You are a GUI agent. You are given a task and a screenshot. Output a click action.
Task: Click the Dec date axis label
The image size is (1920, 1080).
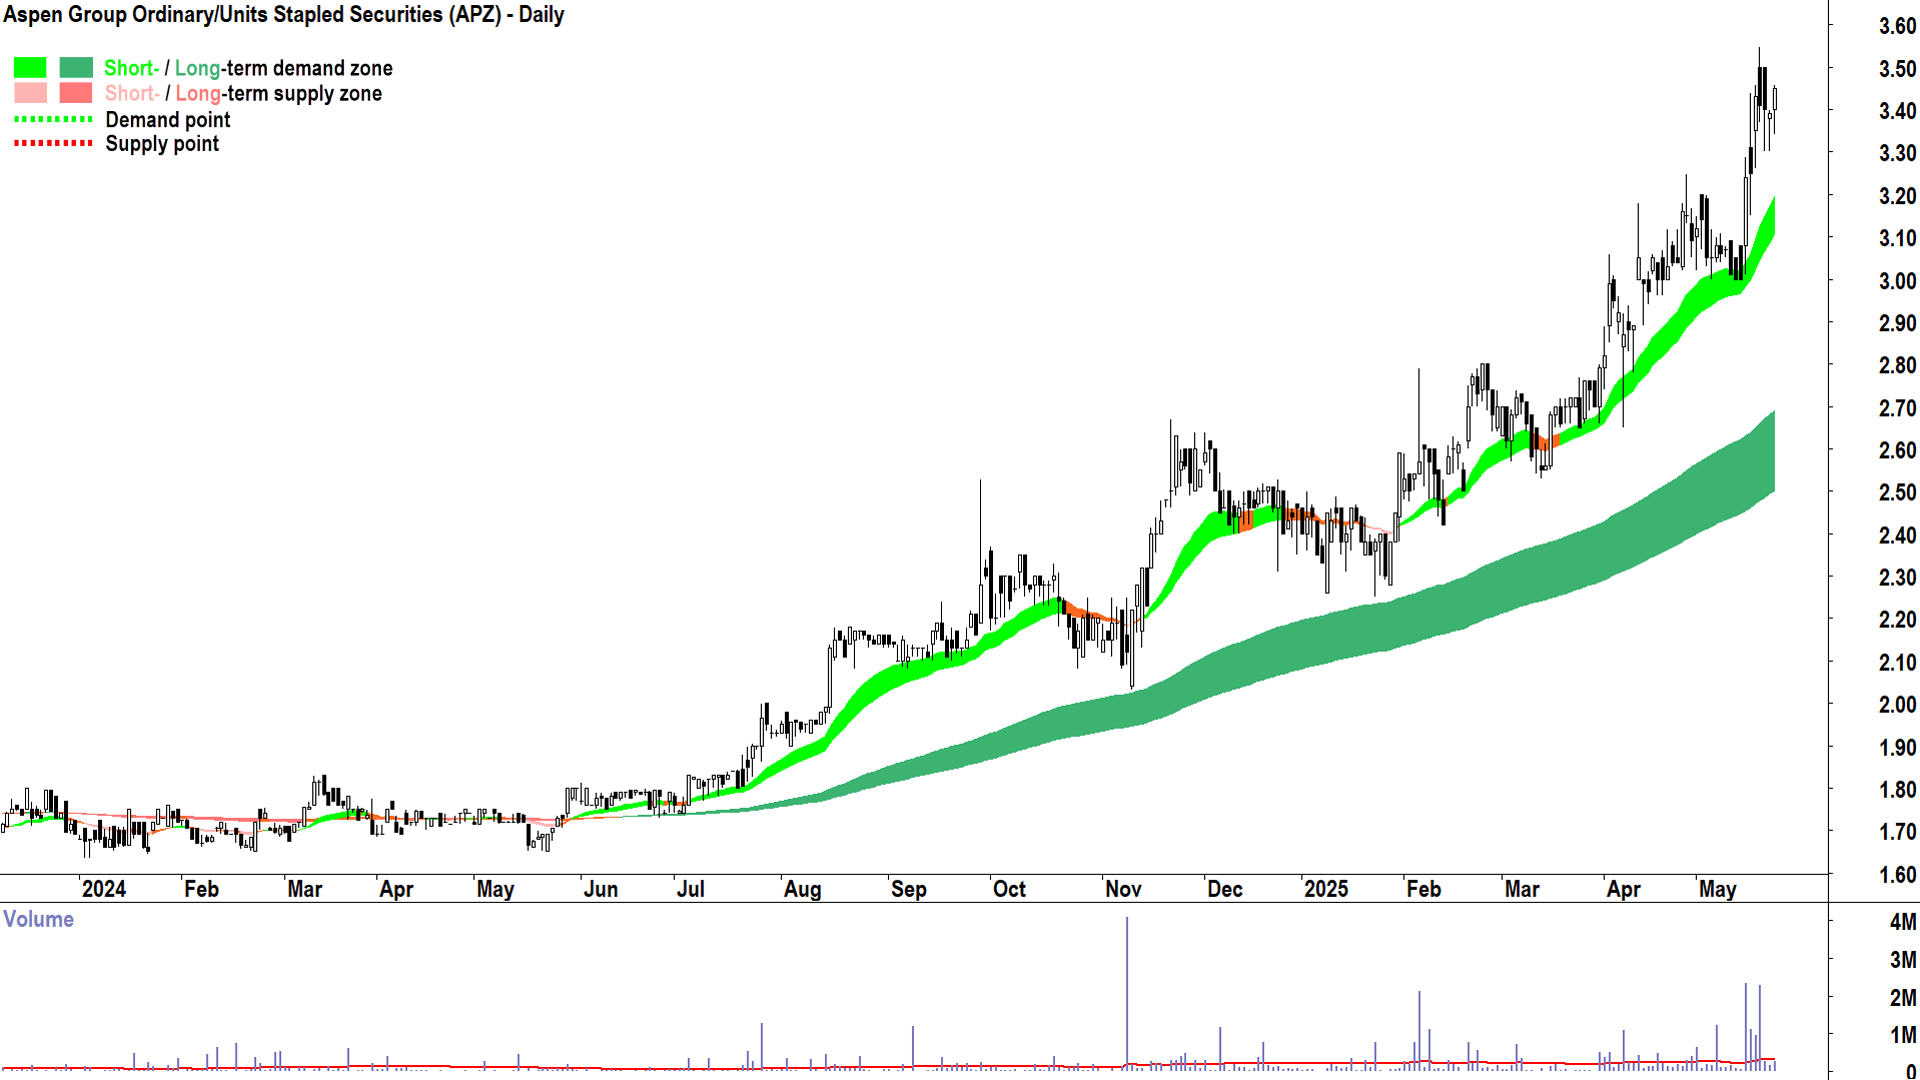1225,889
